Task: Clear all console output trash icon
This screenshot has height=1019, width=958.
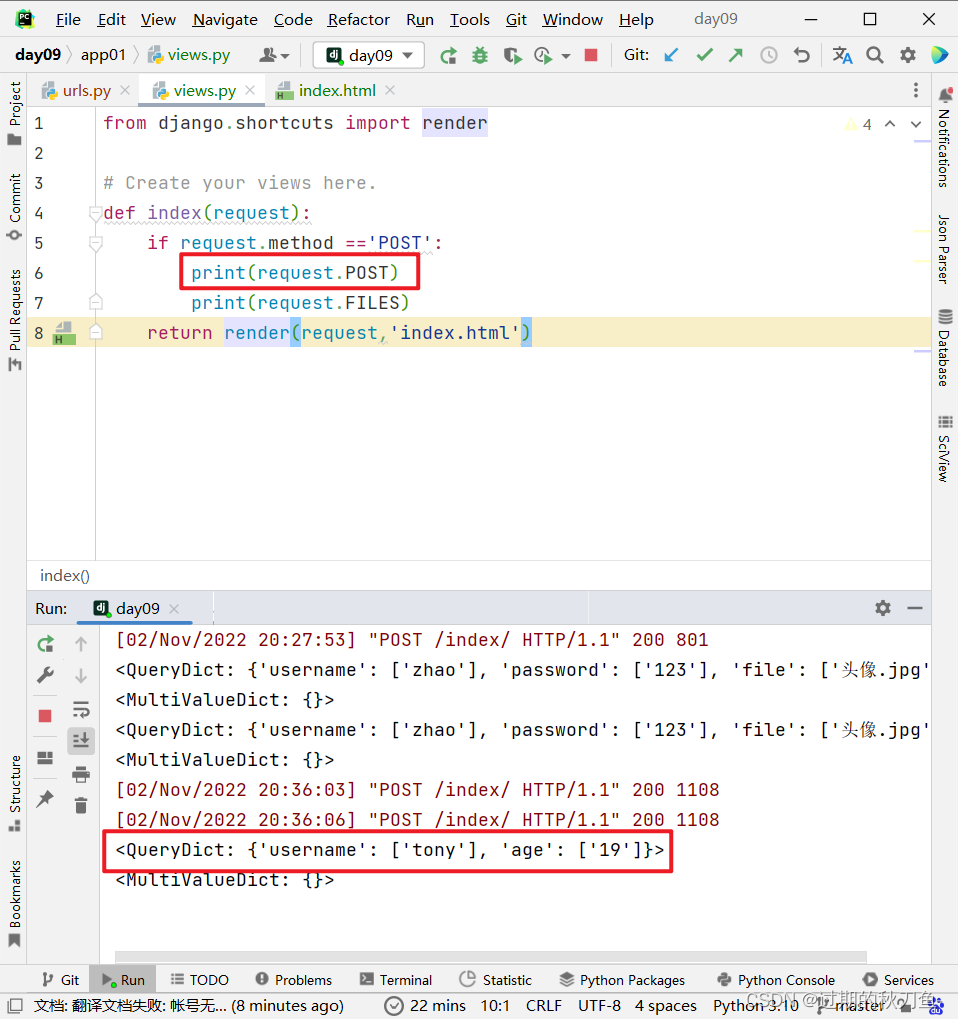Action: (x=81, y=806)
